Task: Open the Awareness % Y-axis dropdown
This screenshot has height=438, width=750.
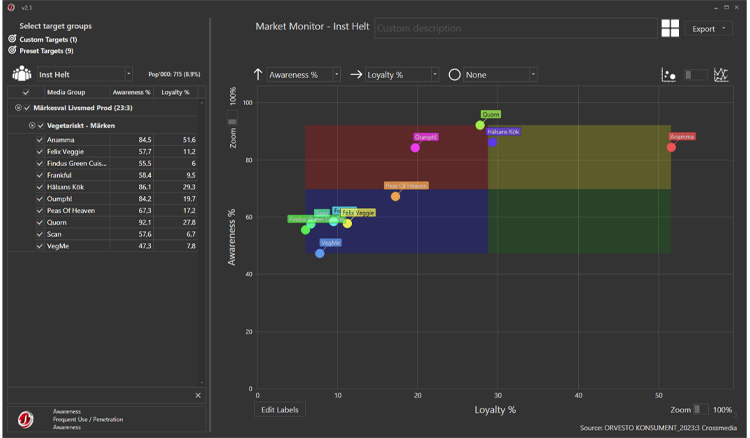Action: pos(303,75)
